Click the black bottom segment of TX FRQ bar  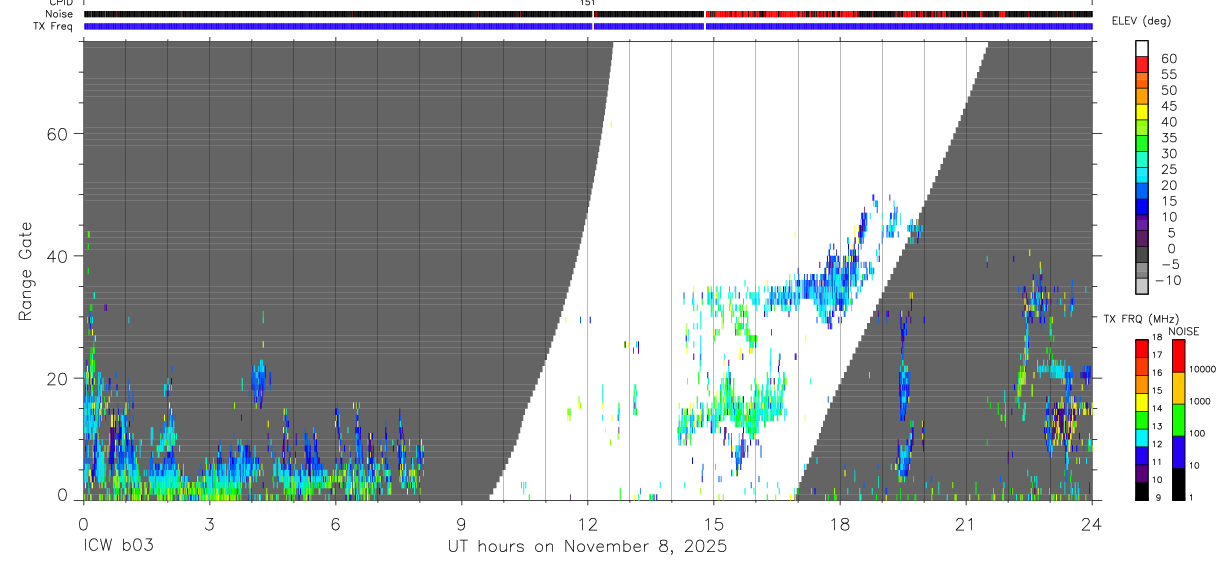tap(1142, 491)
